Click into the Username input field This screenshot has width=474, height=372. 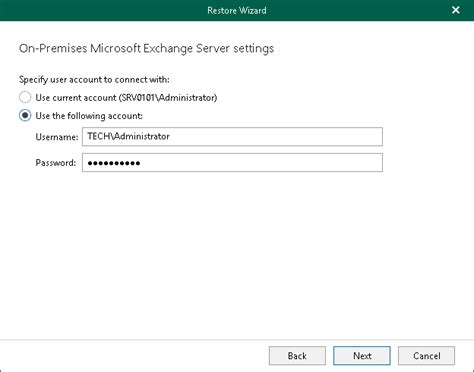(232, 136)
